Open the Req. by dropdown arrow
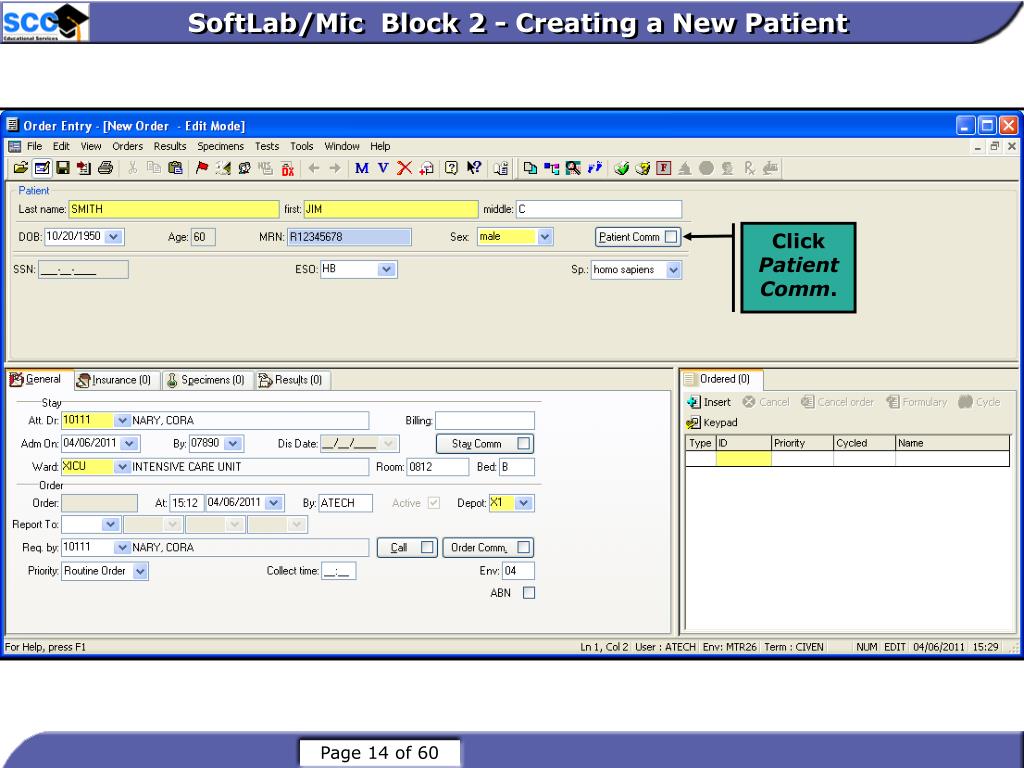Screen dimensions: 1024x768 122,547
